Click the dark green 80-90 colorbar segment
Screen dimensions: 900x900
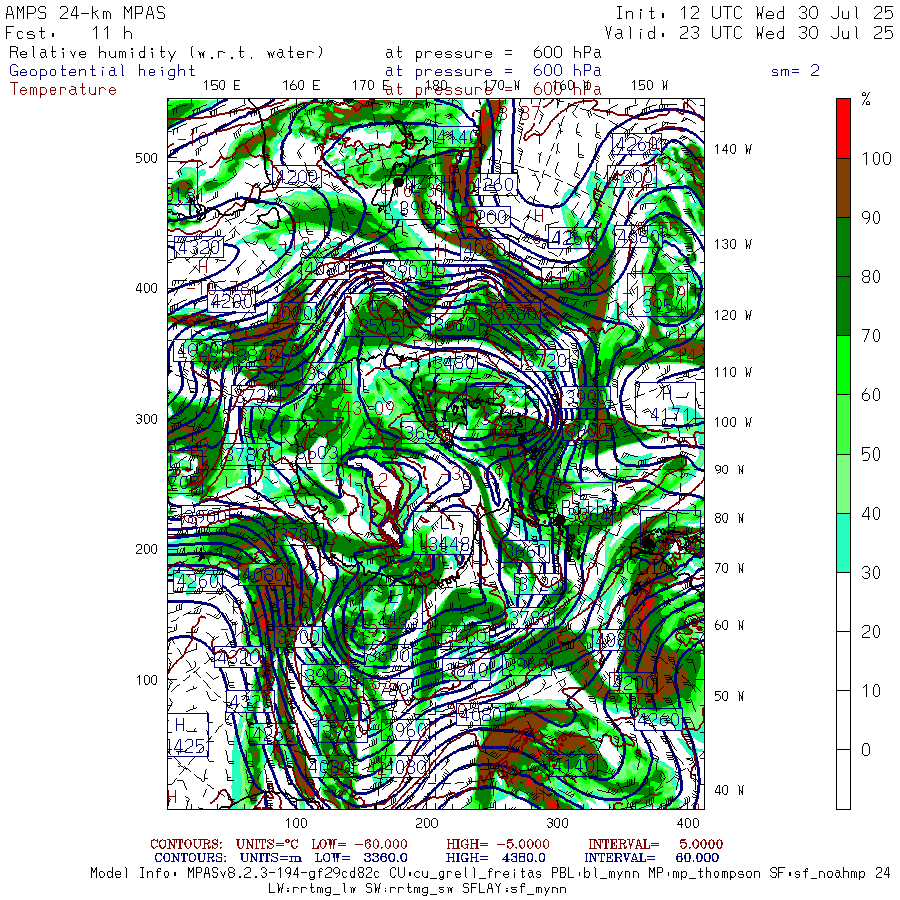[843, 247]
